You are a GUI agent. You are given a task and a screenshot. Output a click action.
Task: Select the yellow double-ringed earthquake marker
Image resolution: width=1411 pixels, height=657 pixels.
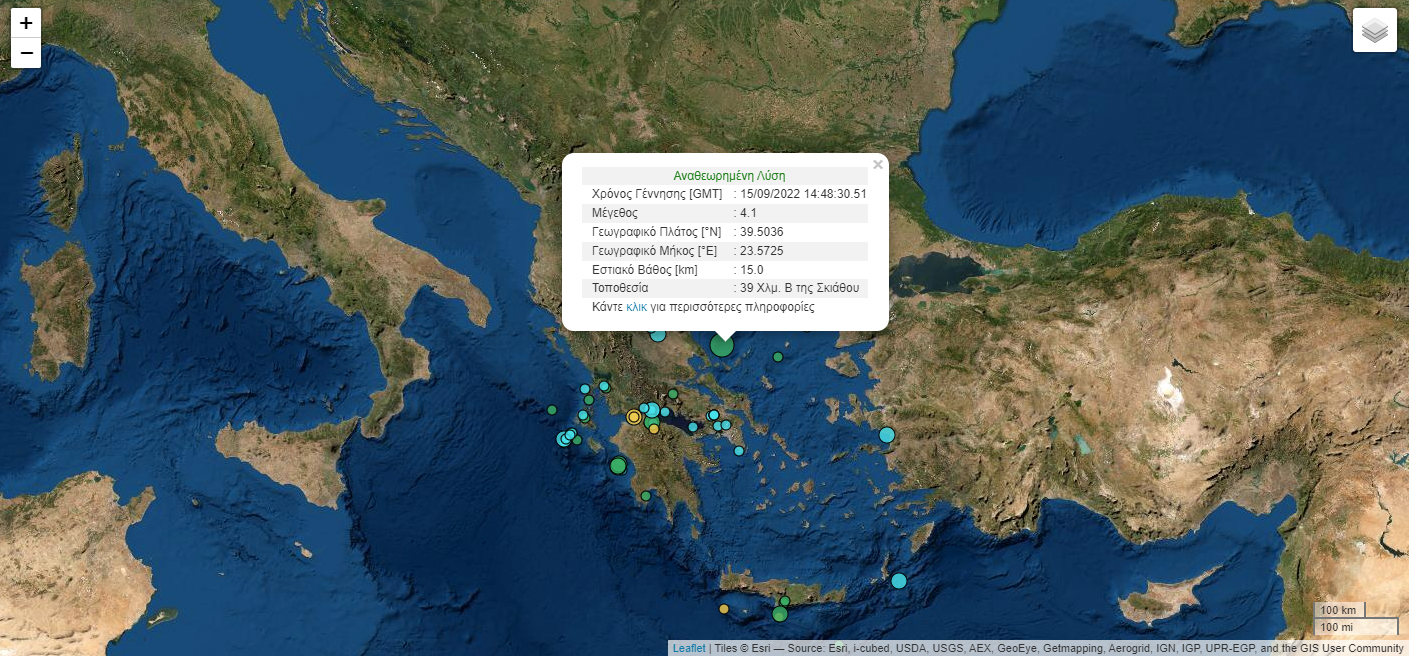[633, 416]
